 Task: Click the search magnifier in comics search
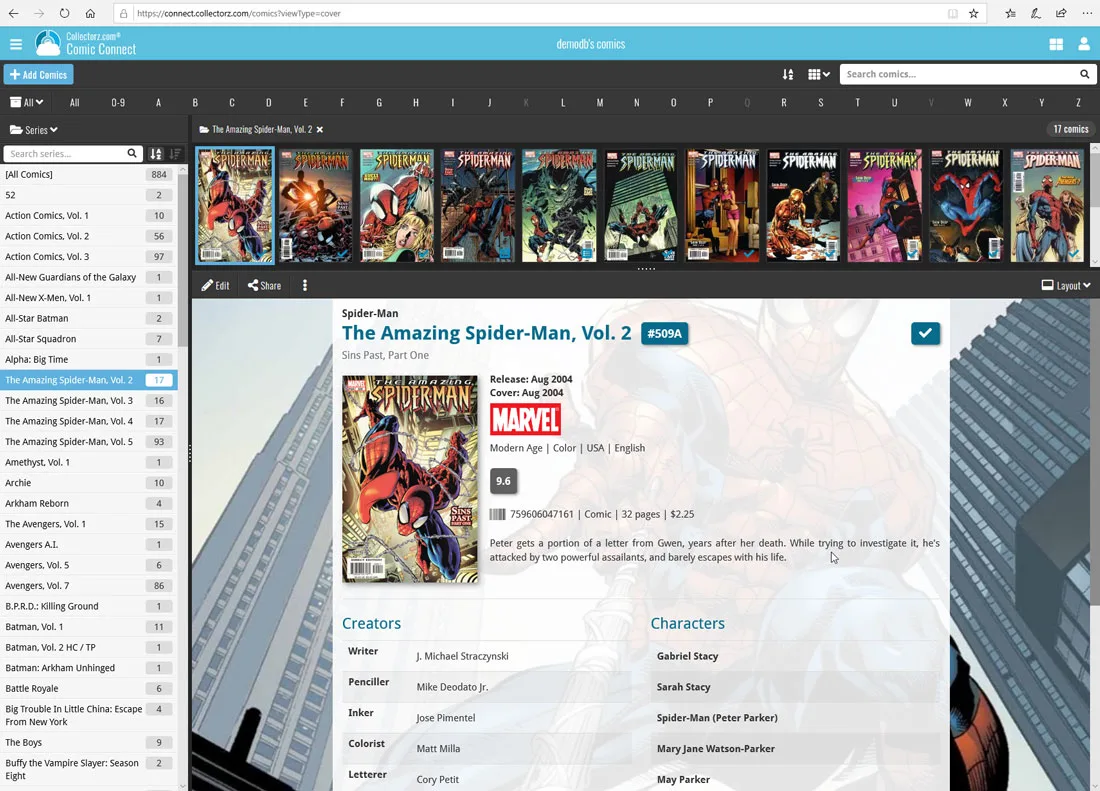(1085, 74)
